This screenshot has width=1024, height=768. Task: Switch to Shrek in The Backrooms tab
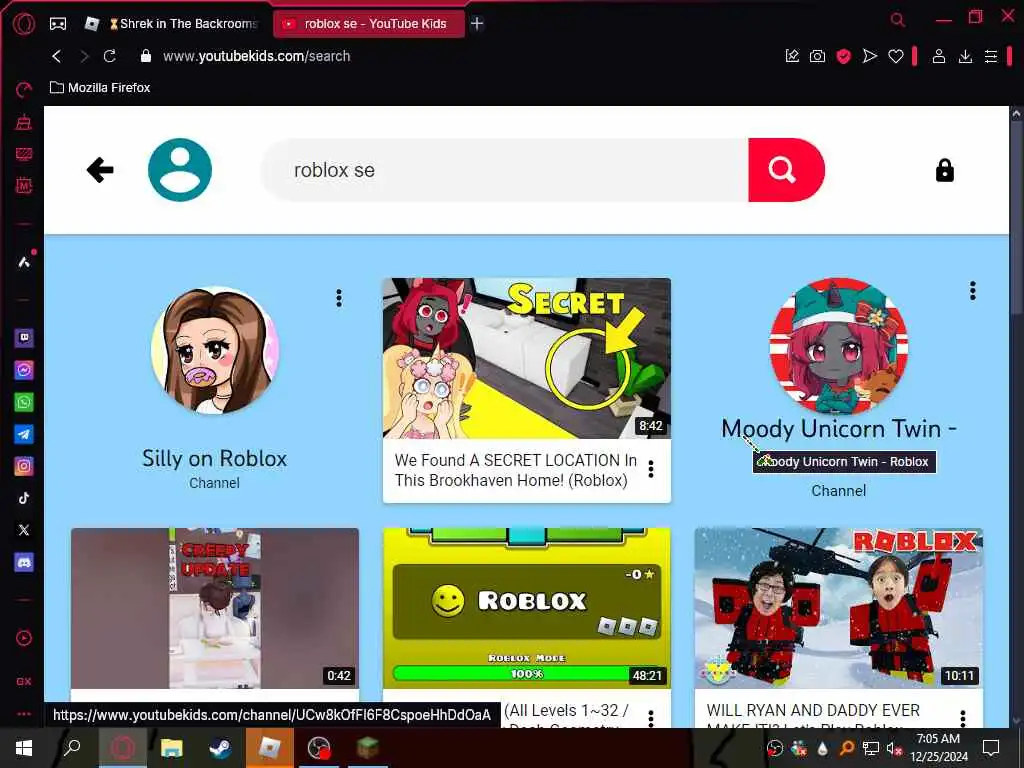(175, 24)
